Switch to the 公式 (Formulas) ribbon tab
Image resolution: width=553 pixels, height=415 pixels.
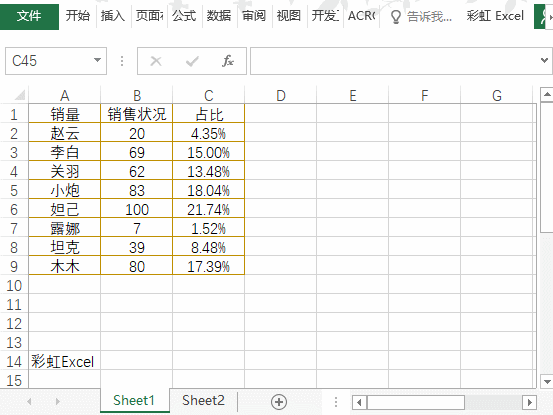(184, 16)
